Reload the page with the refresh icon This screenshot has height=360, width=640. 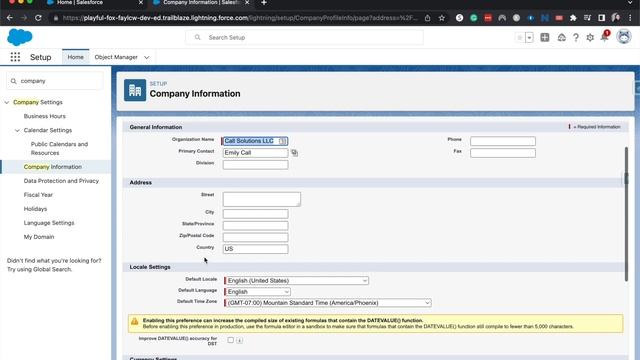[x=38, y=18]
